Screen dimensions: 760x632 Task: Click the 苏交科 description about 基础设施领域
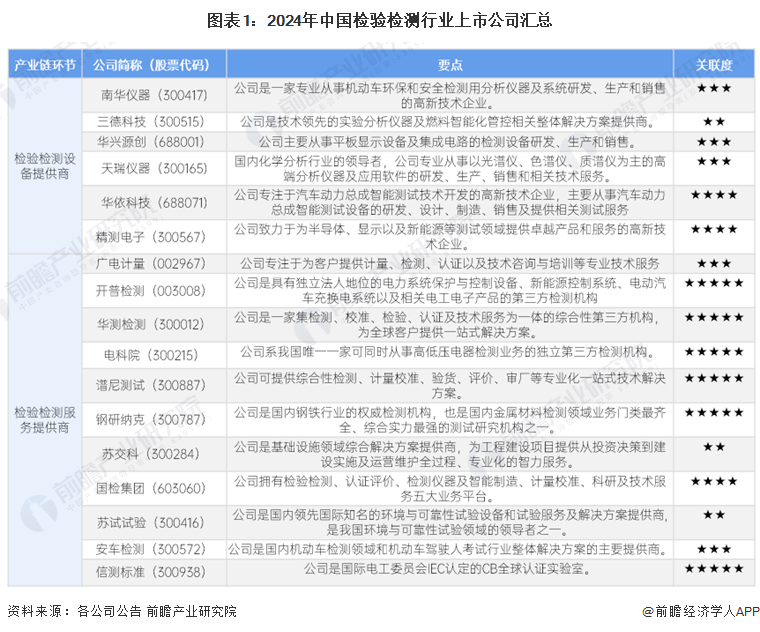point(450,454)
